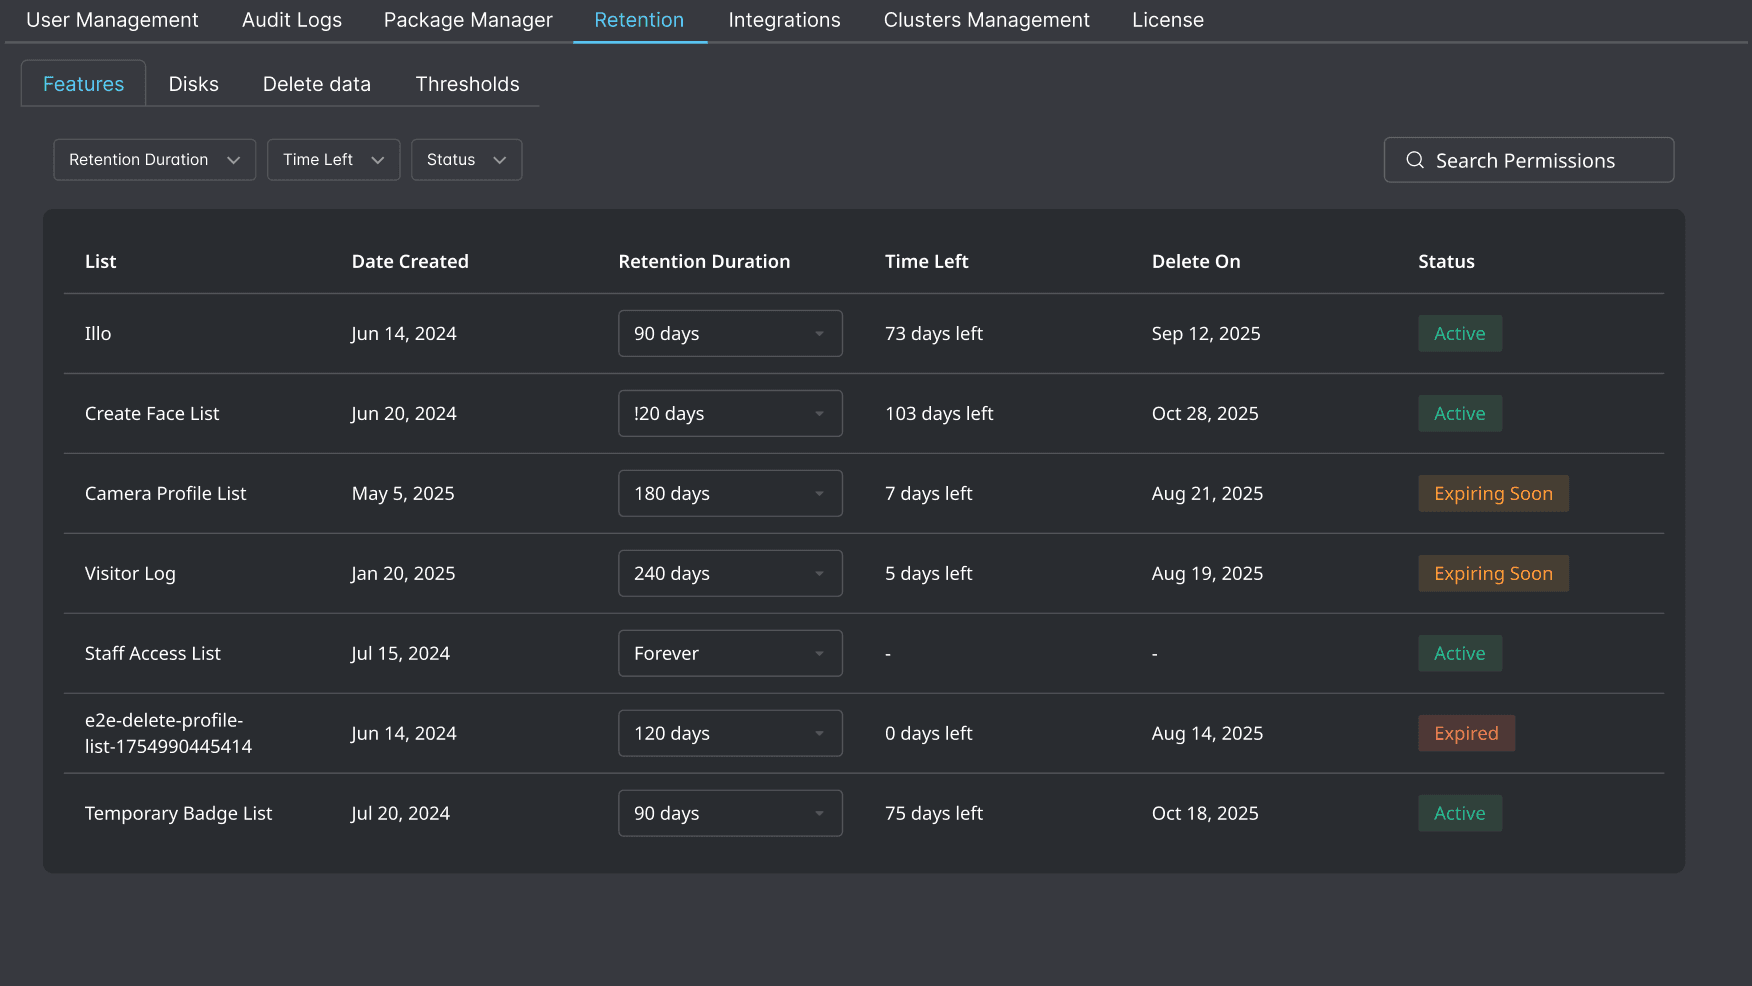Image resolution: width=1752 pixels, height=986 pixels.
Task: Click Active badge for Create Face List
Action: point(1460,413)
